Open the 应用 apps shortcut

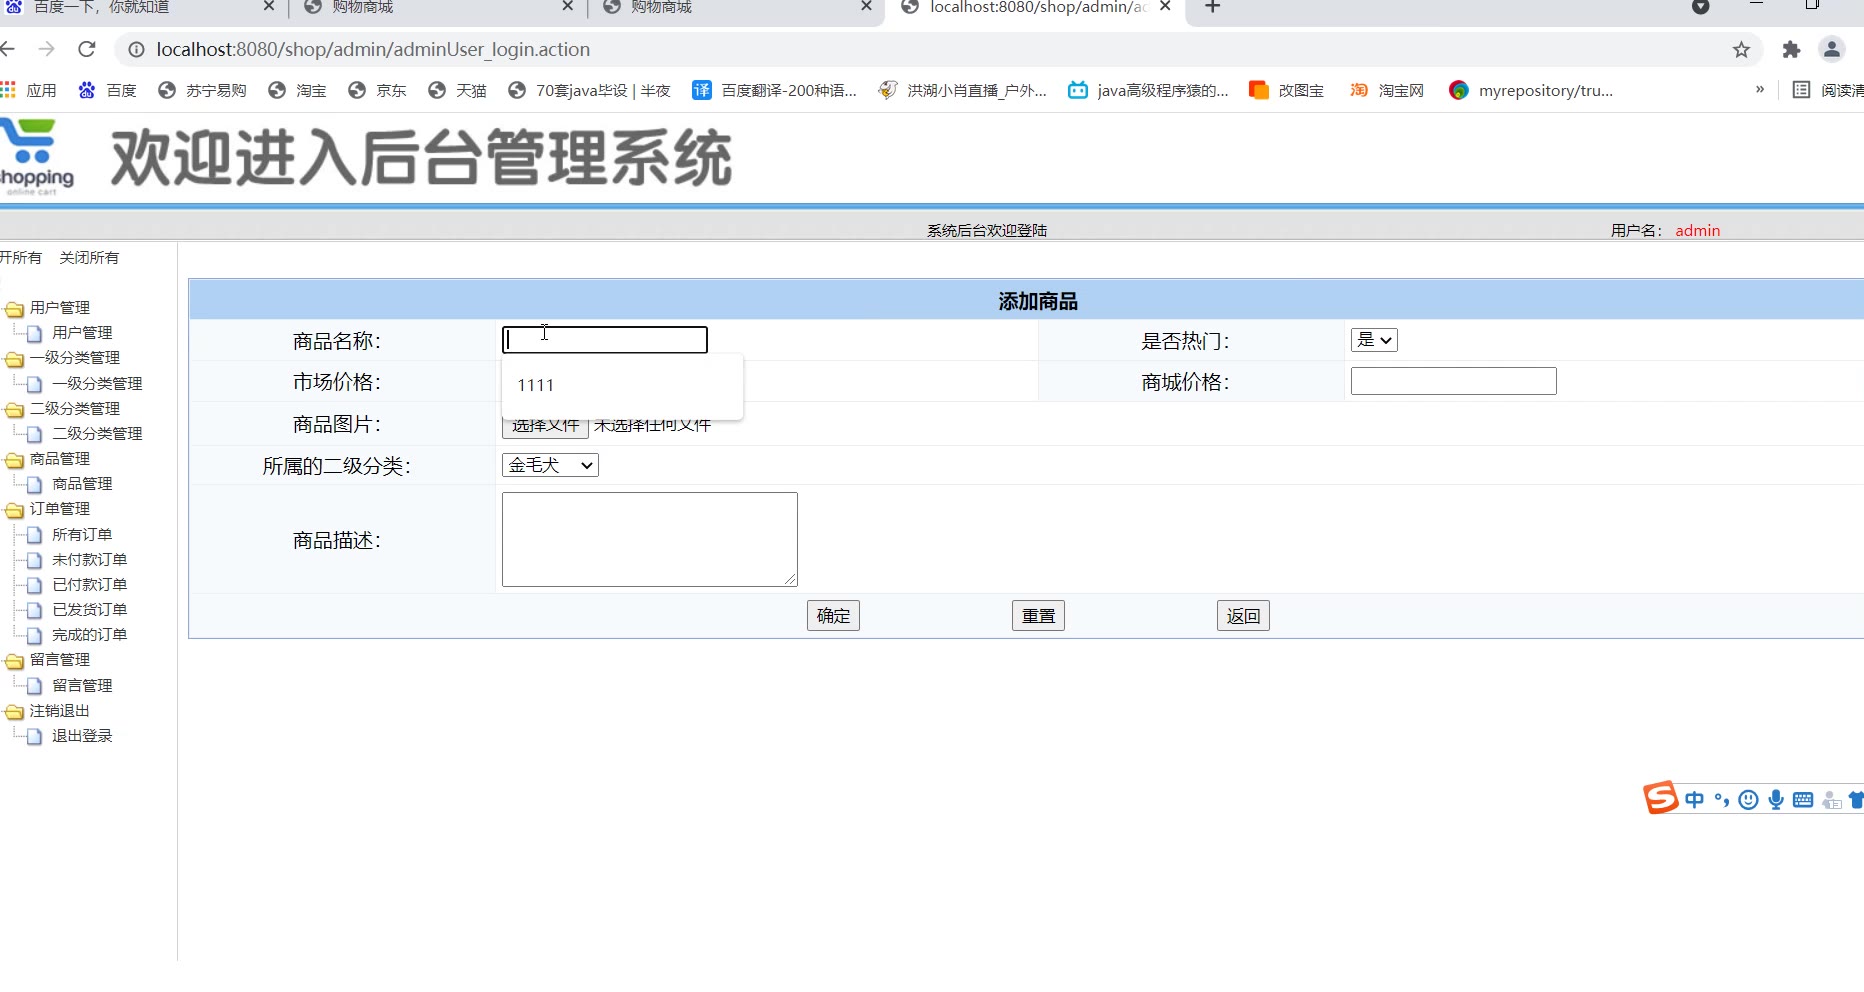pyautogui.click(x=29, y=90)
